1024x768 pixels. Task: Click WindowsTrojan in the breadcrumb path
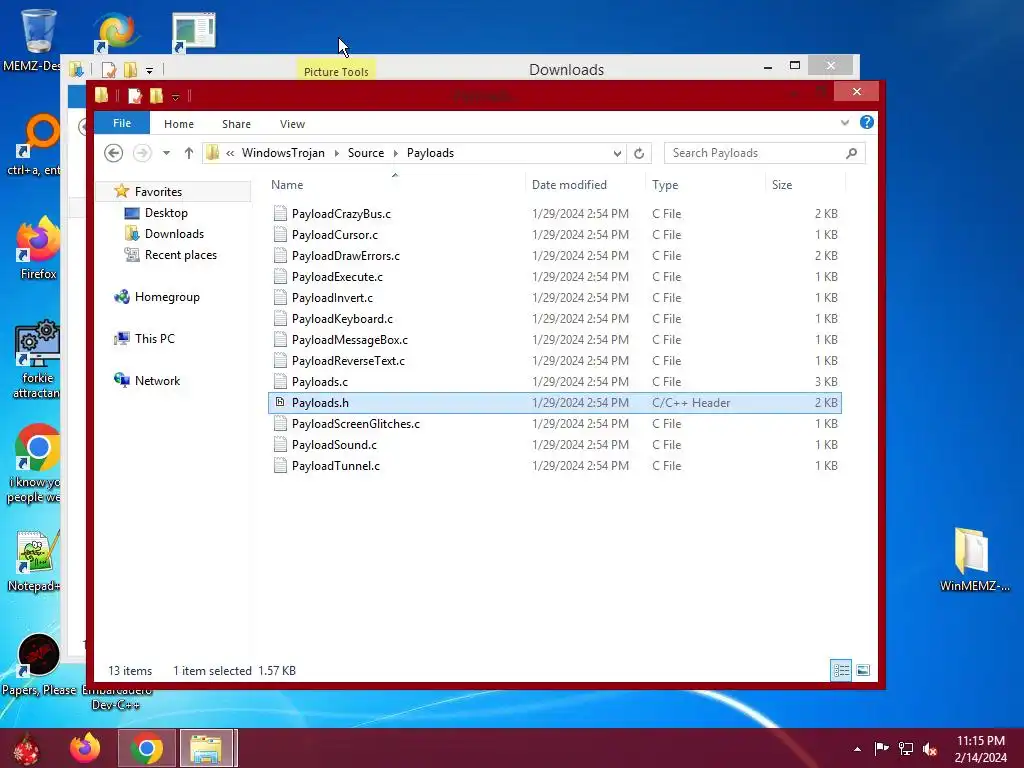(283, 153)
